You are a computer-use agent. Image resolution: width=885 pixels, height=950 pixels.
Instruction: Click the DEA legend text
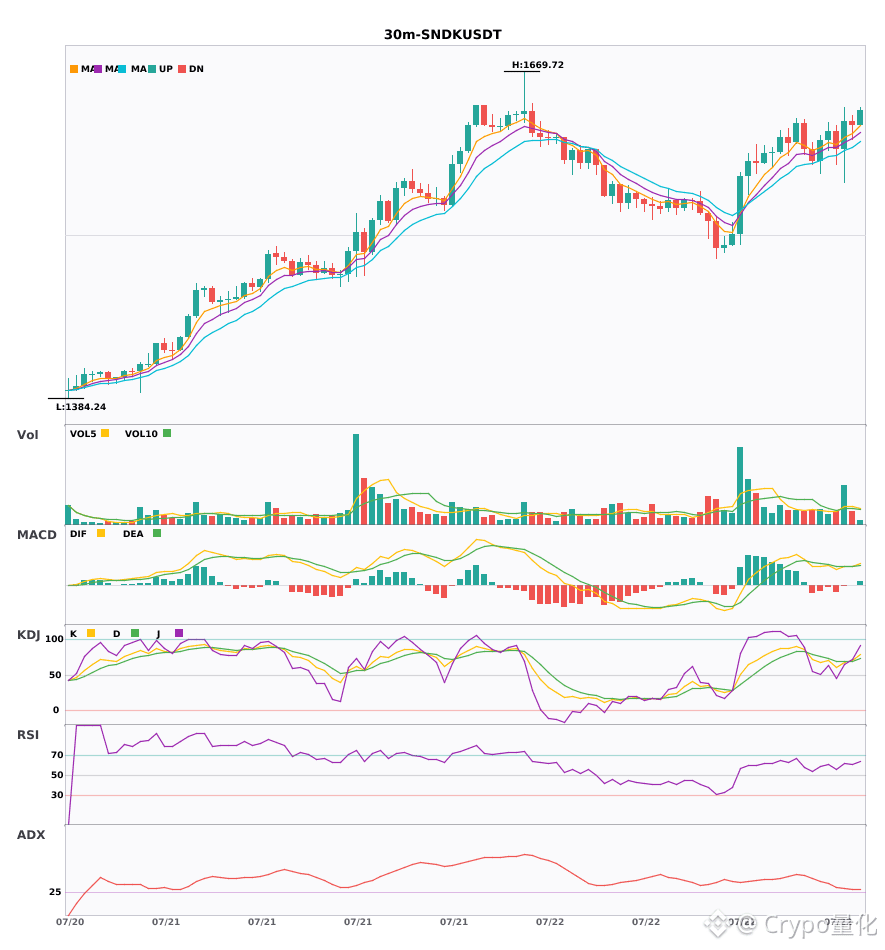click(x=133, y=534)
